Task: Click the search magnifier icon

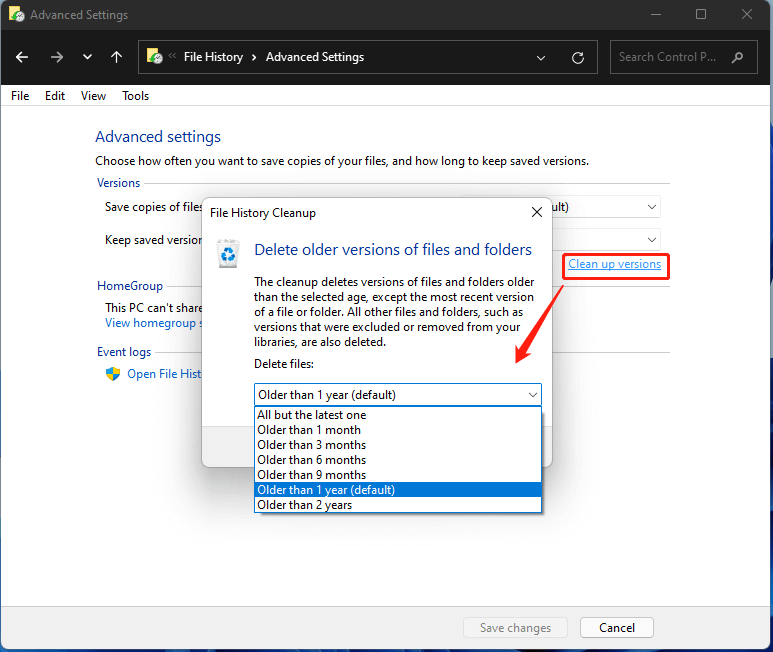Action: coord(737,57)
